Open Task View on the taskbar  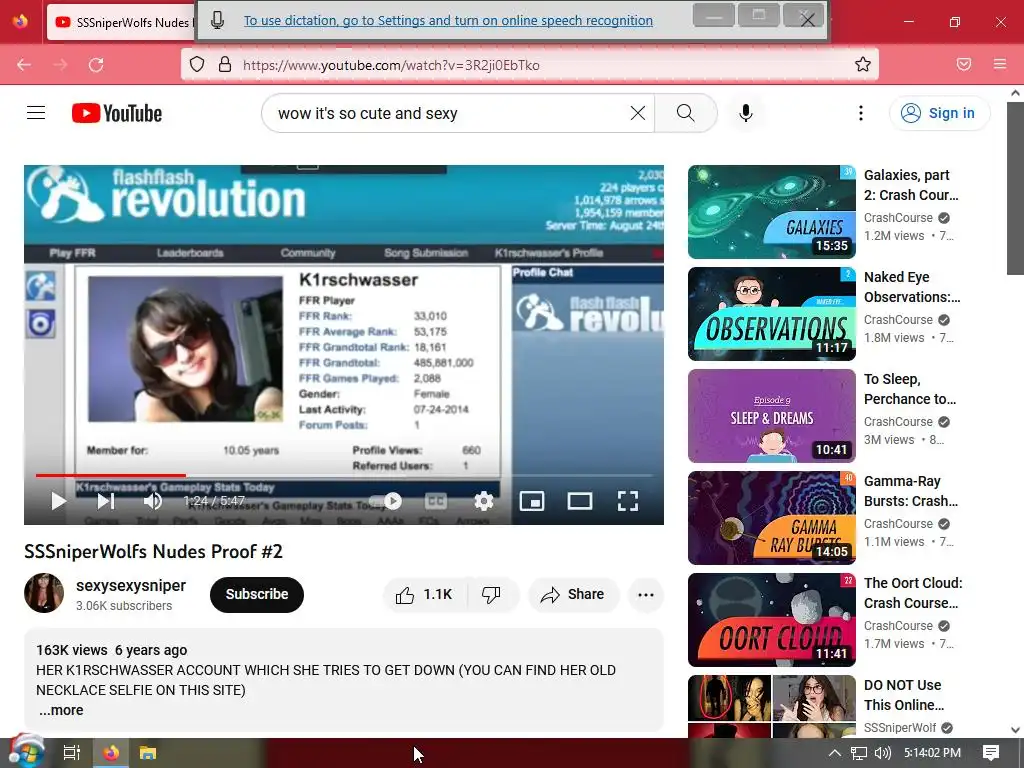coord(72,753)
